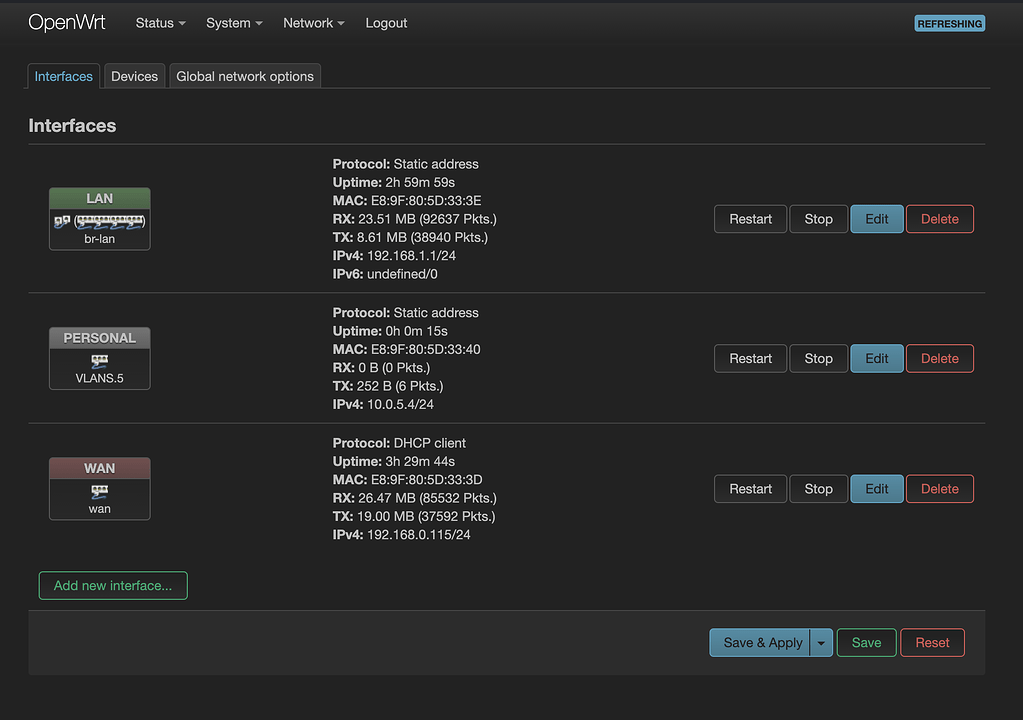Click the gray PERSONAL interface badge

(99, 338)
